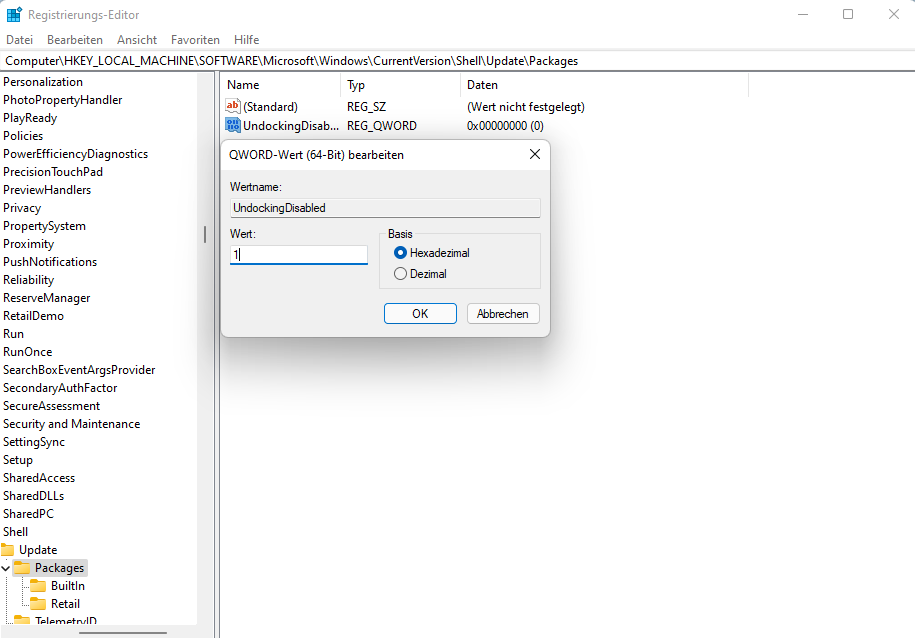This screenshot has height=638, width=915.
Task: Click the REG_SZ type cell
Action: pyautogui.click(x=366, y=107)
